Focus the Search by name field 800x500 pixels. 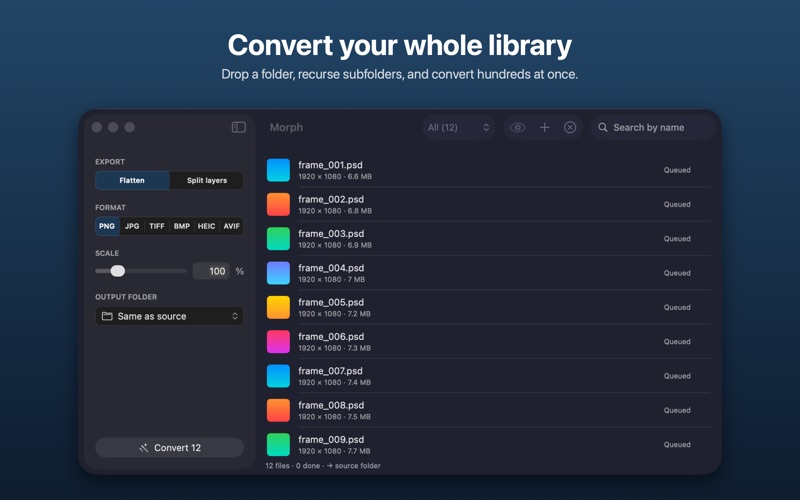(653, 128)
